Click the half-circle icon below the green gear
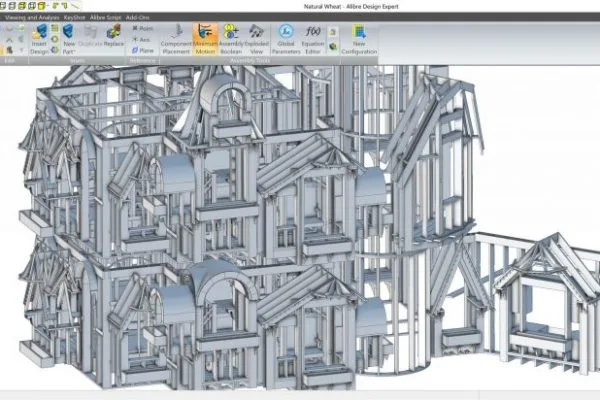The height and width of the screenshot is (400, 600). (x=55, y=50)
